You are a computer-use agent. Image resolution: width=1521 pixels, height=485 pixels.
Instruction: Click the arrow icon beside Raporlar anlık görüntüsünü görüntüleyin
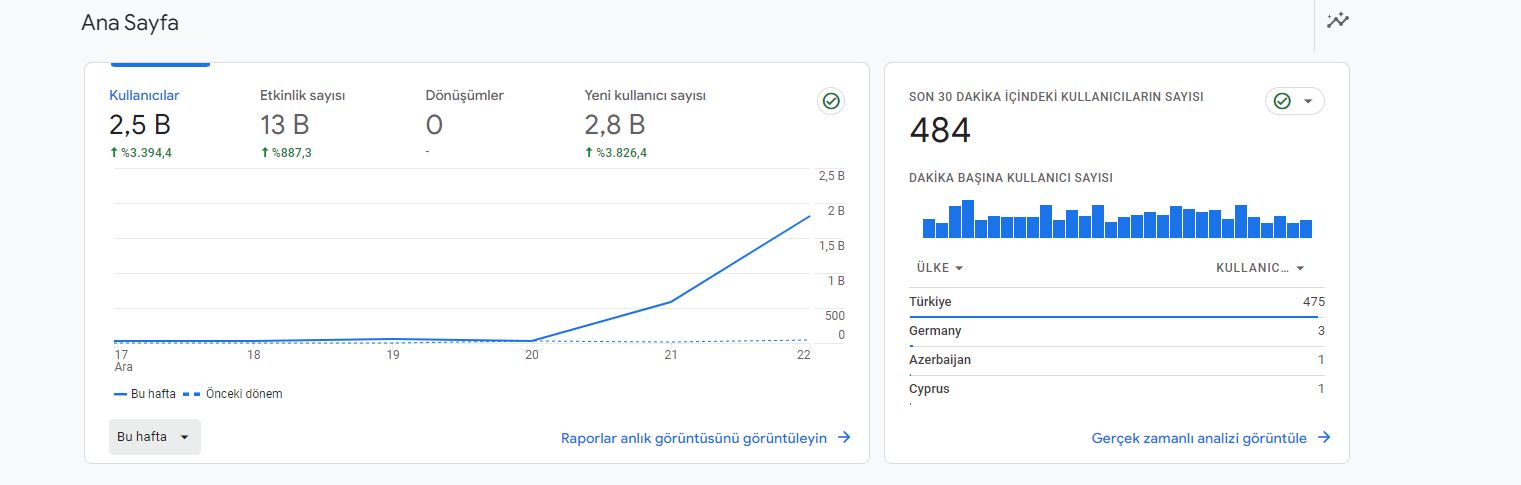click(844, 438)
